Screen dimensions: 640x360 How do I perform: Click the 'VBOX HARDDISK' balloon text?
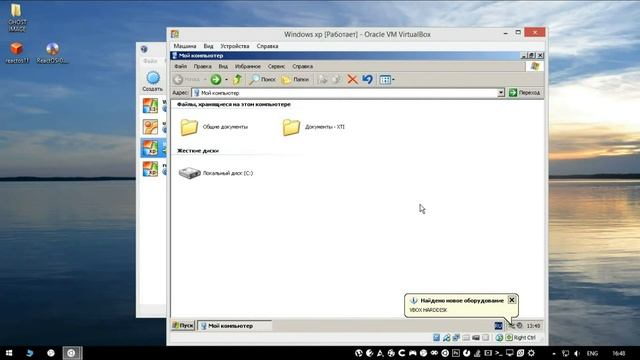[x=428, y=310]
